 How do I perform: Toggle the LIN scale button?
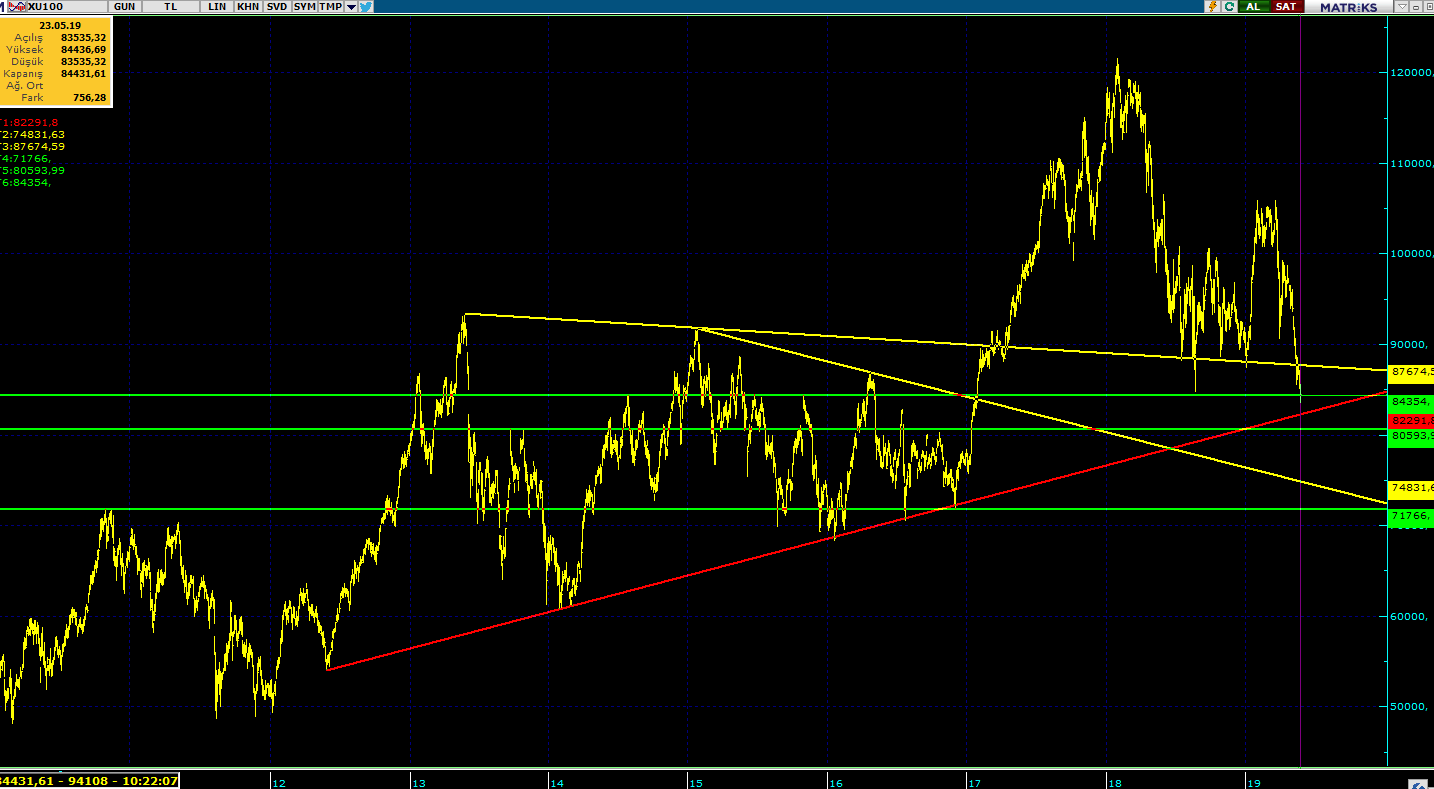point(217,7)
